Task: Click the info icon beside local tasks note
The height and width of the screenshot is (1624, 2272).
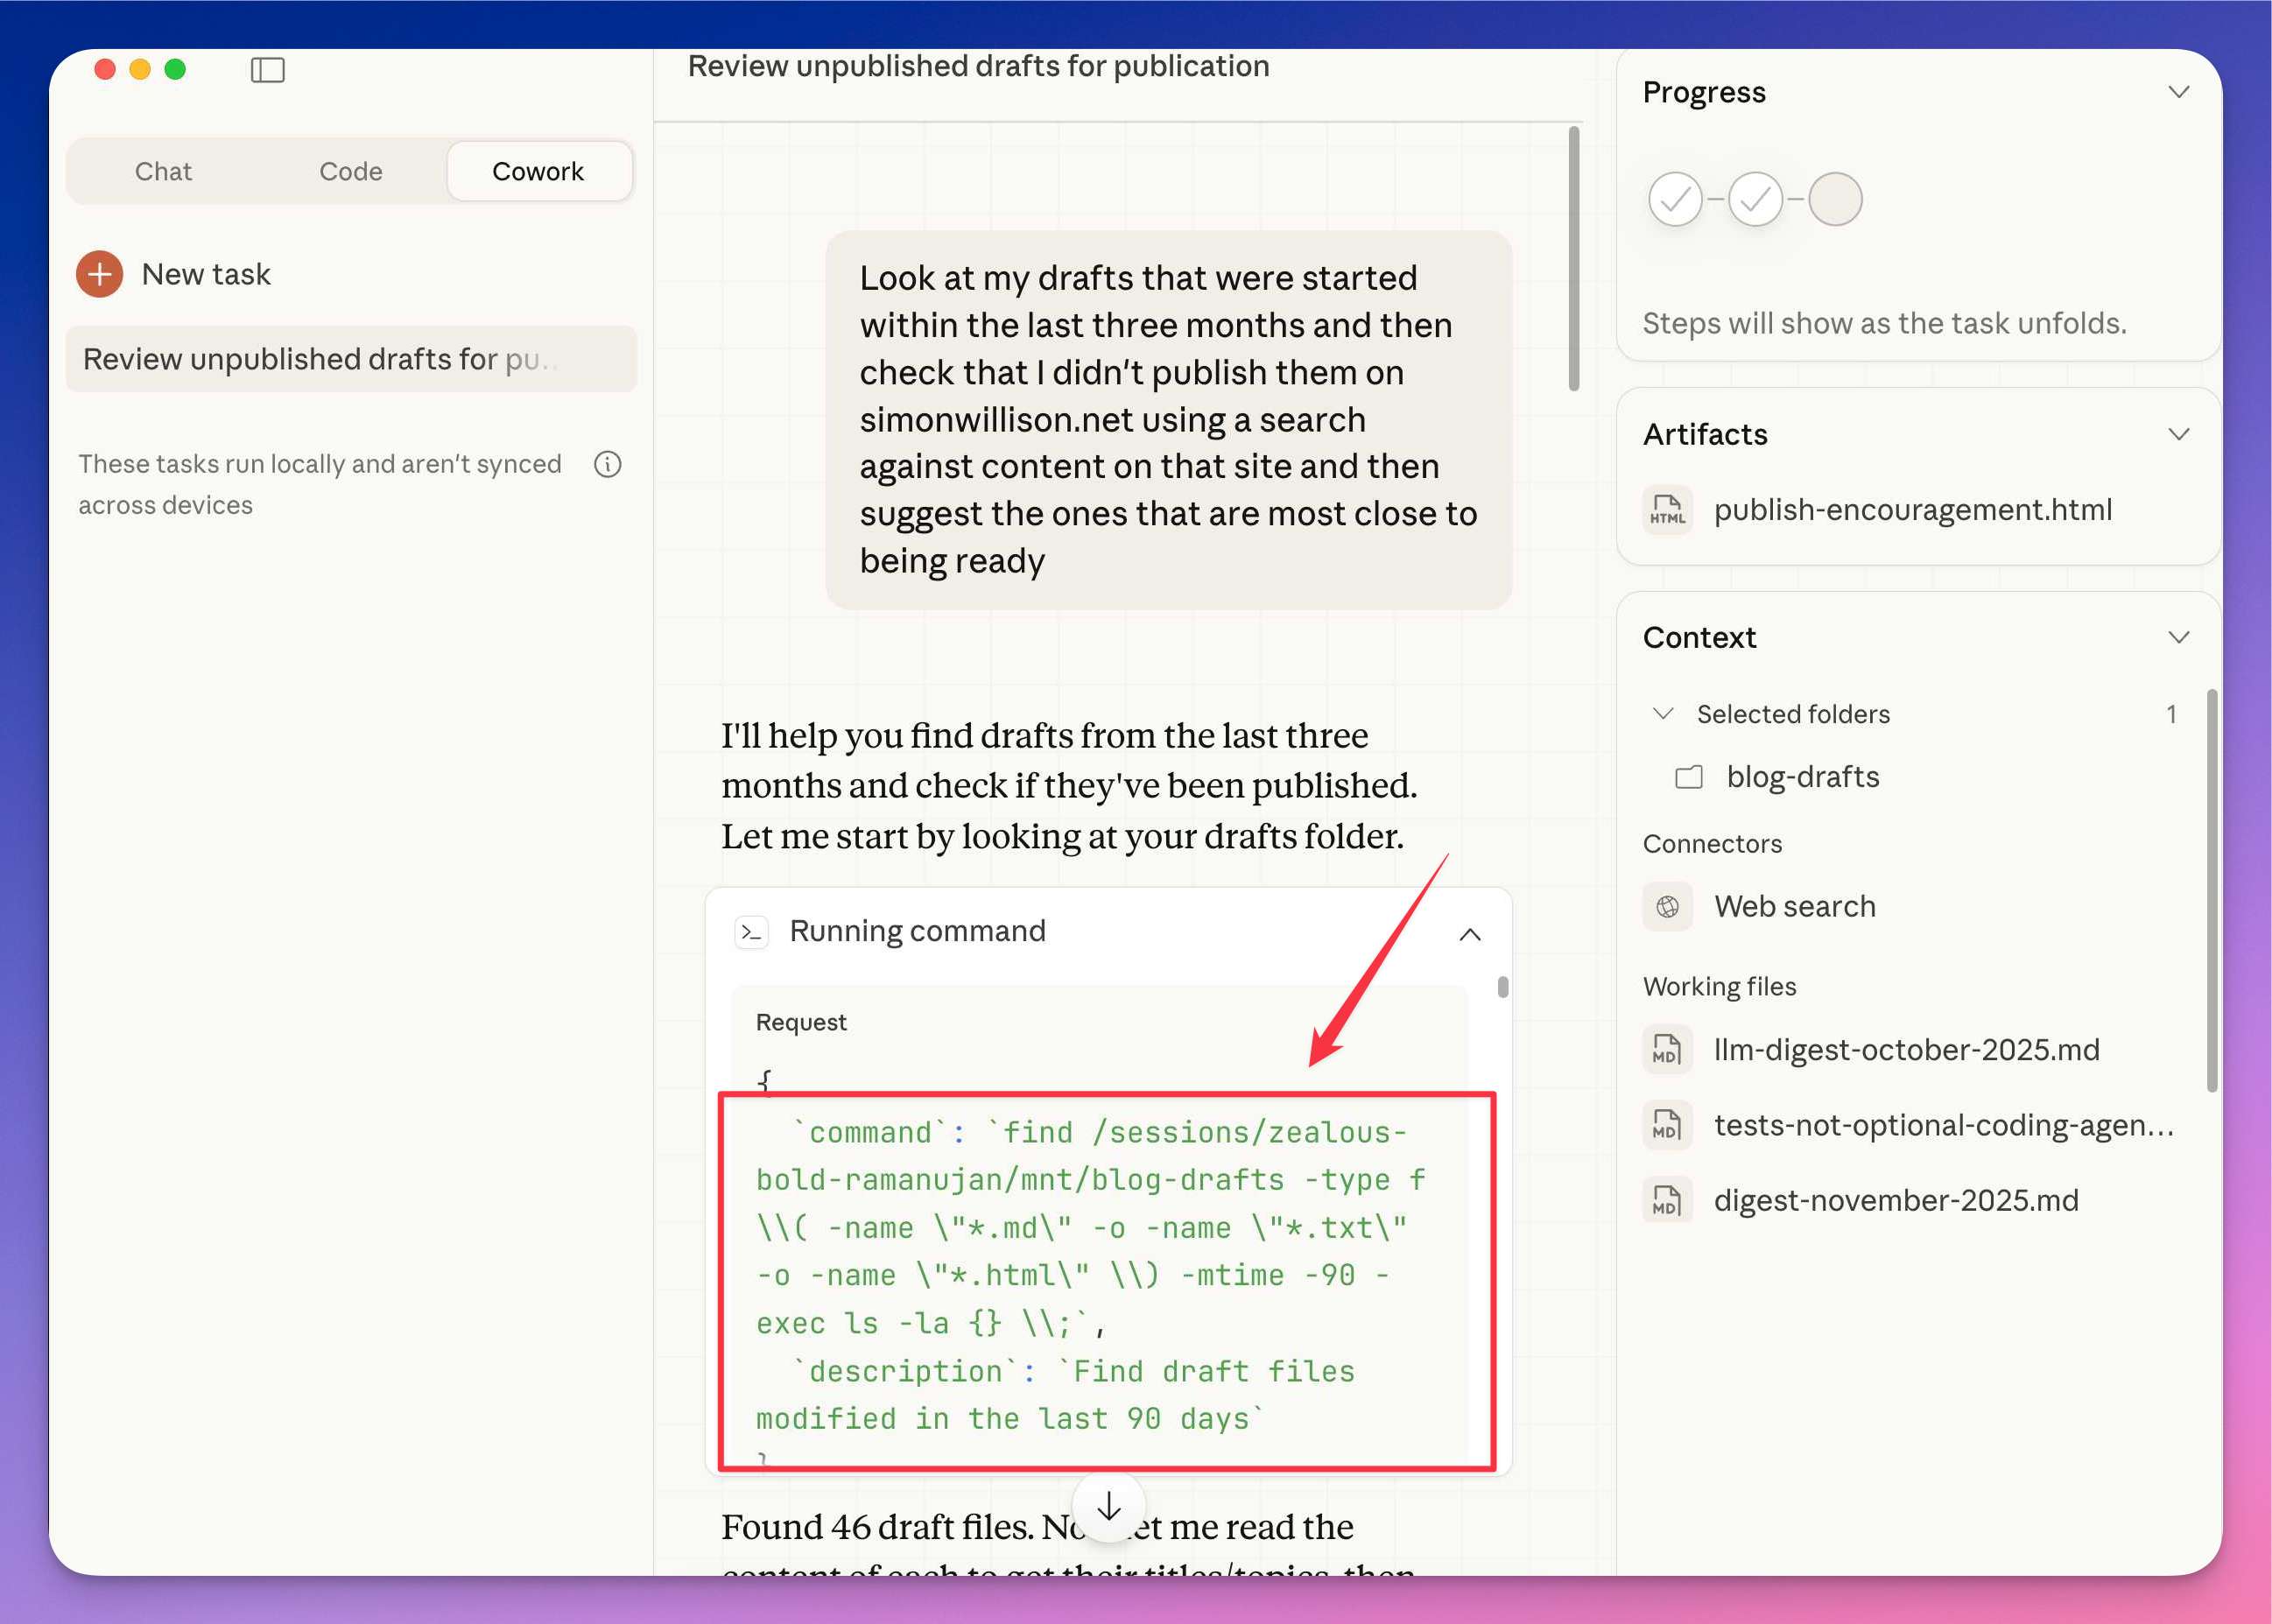Action: point(607,464)
